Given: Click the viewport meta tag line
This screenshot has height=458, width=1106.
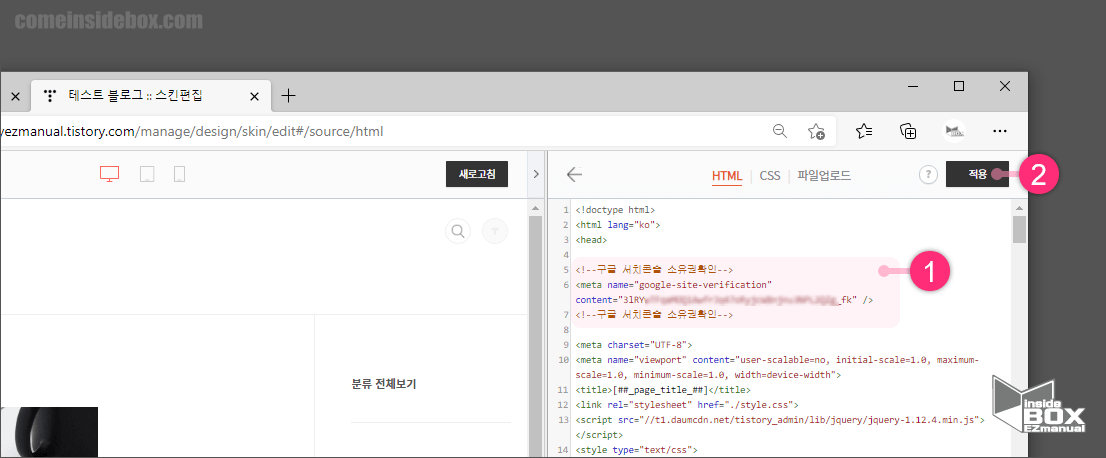Looking at the screenshot, I should tap(777, 367).
